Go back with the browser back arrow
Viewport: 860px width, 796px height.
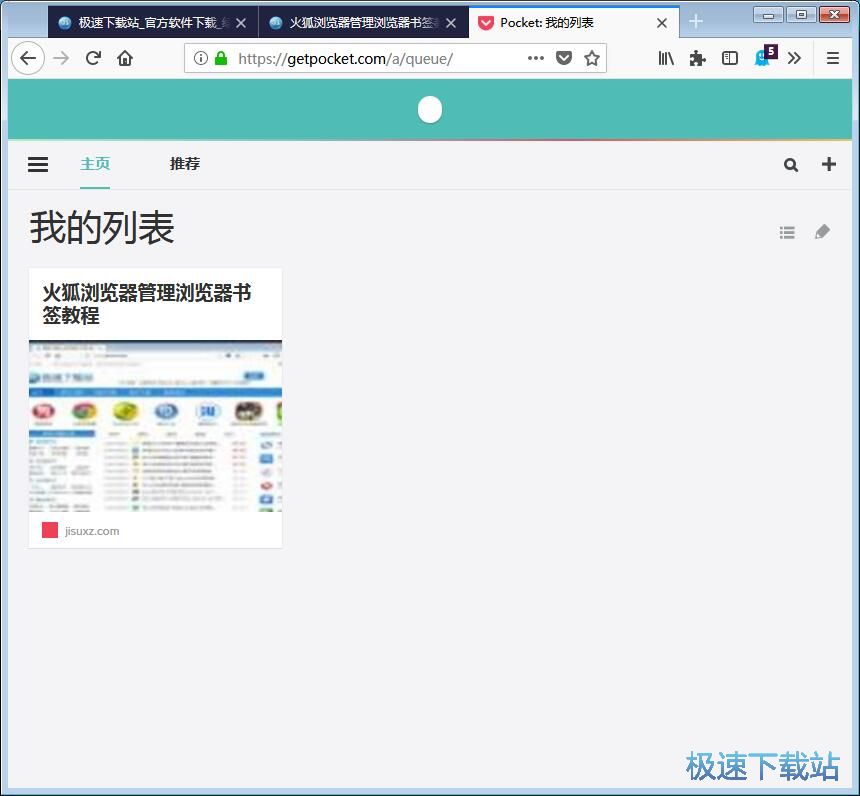click(27, 58)
